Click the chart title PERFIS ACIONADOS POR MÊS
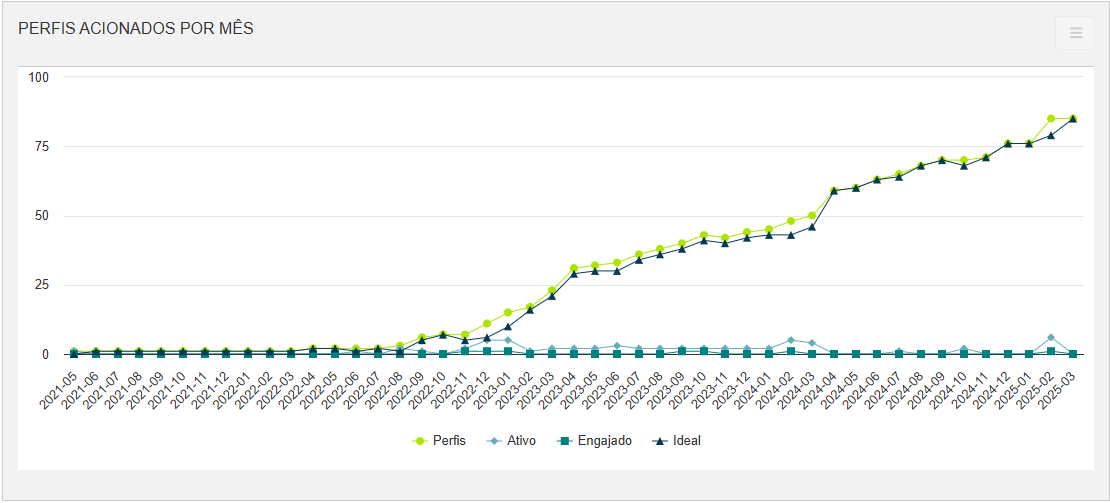The height and width of the screenshot is (503, 1110). [136, 28]
